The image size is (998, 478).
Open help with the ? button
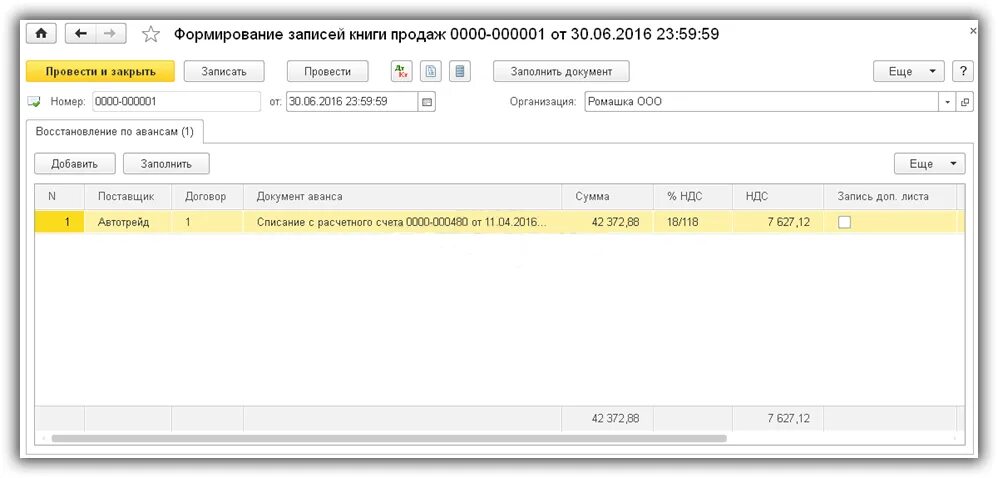[963, 71]
